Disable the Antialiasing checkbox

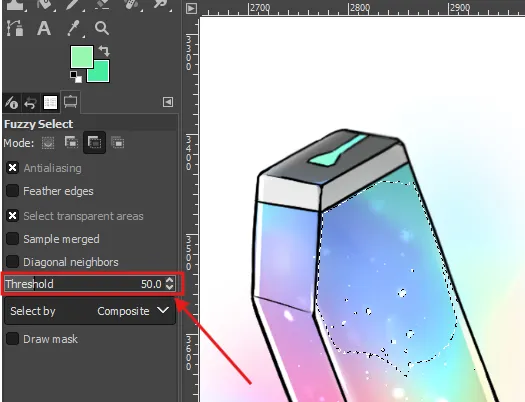click(x=12, y=168)
